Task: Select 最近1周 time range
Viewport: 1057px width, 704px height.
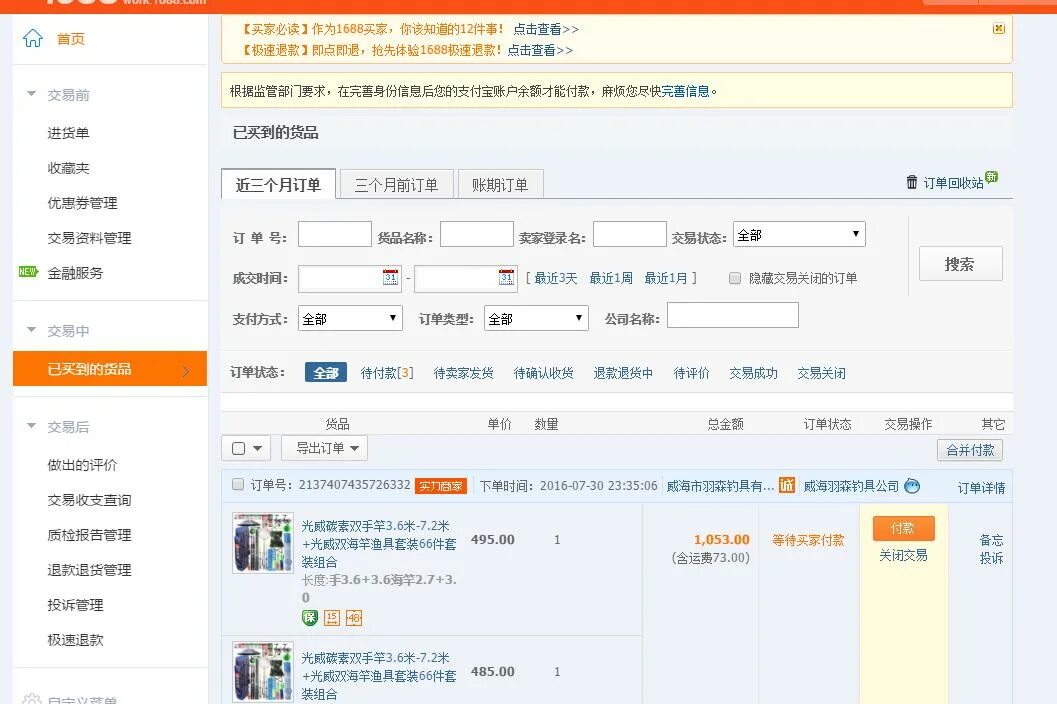Action: tap(611, 278)
